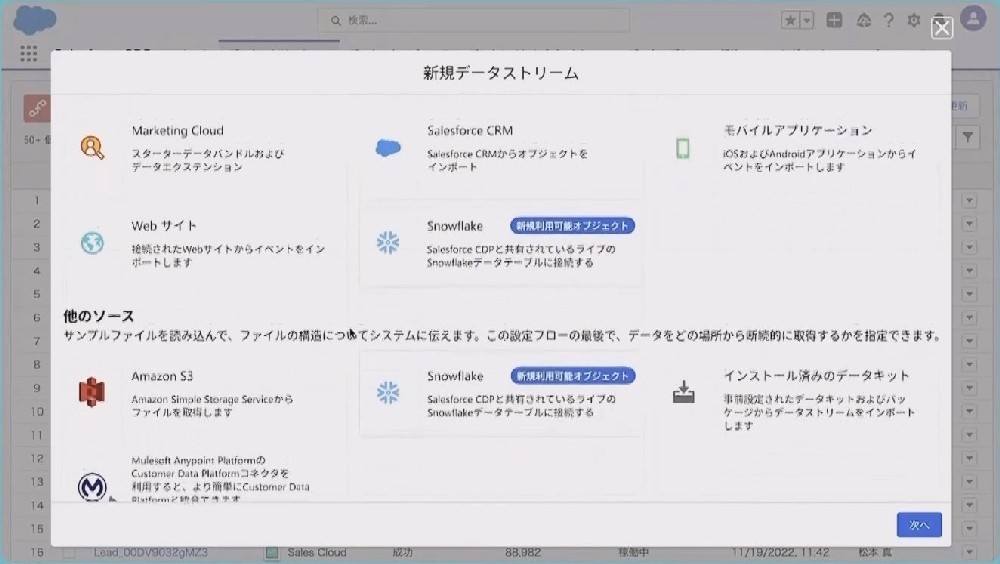Open the row 13 actions dropdown
Viewport: 1000px width, 564px height.
click(969, 482)
